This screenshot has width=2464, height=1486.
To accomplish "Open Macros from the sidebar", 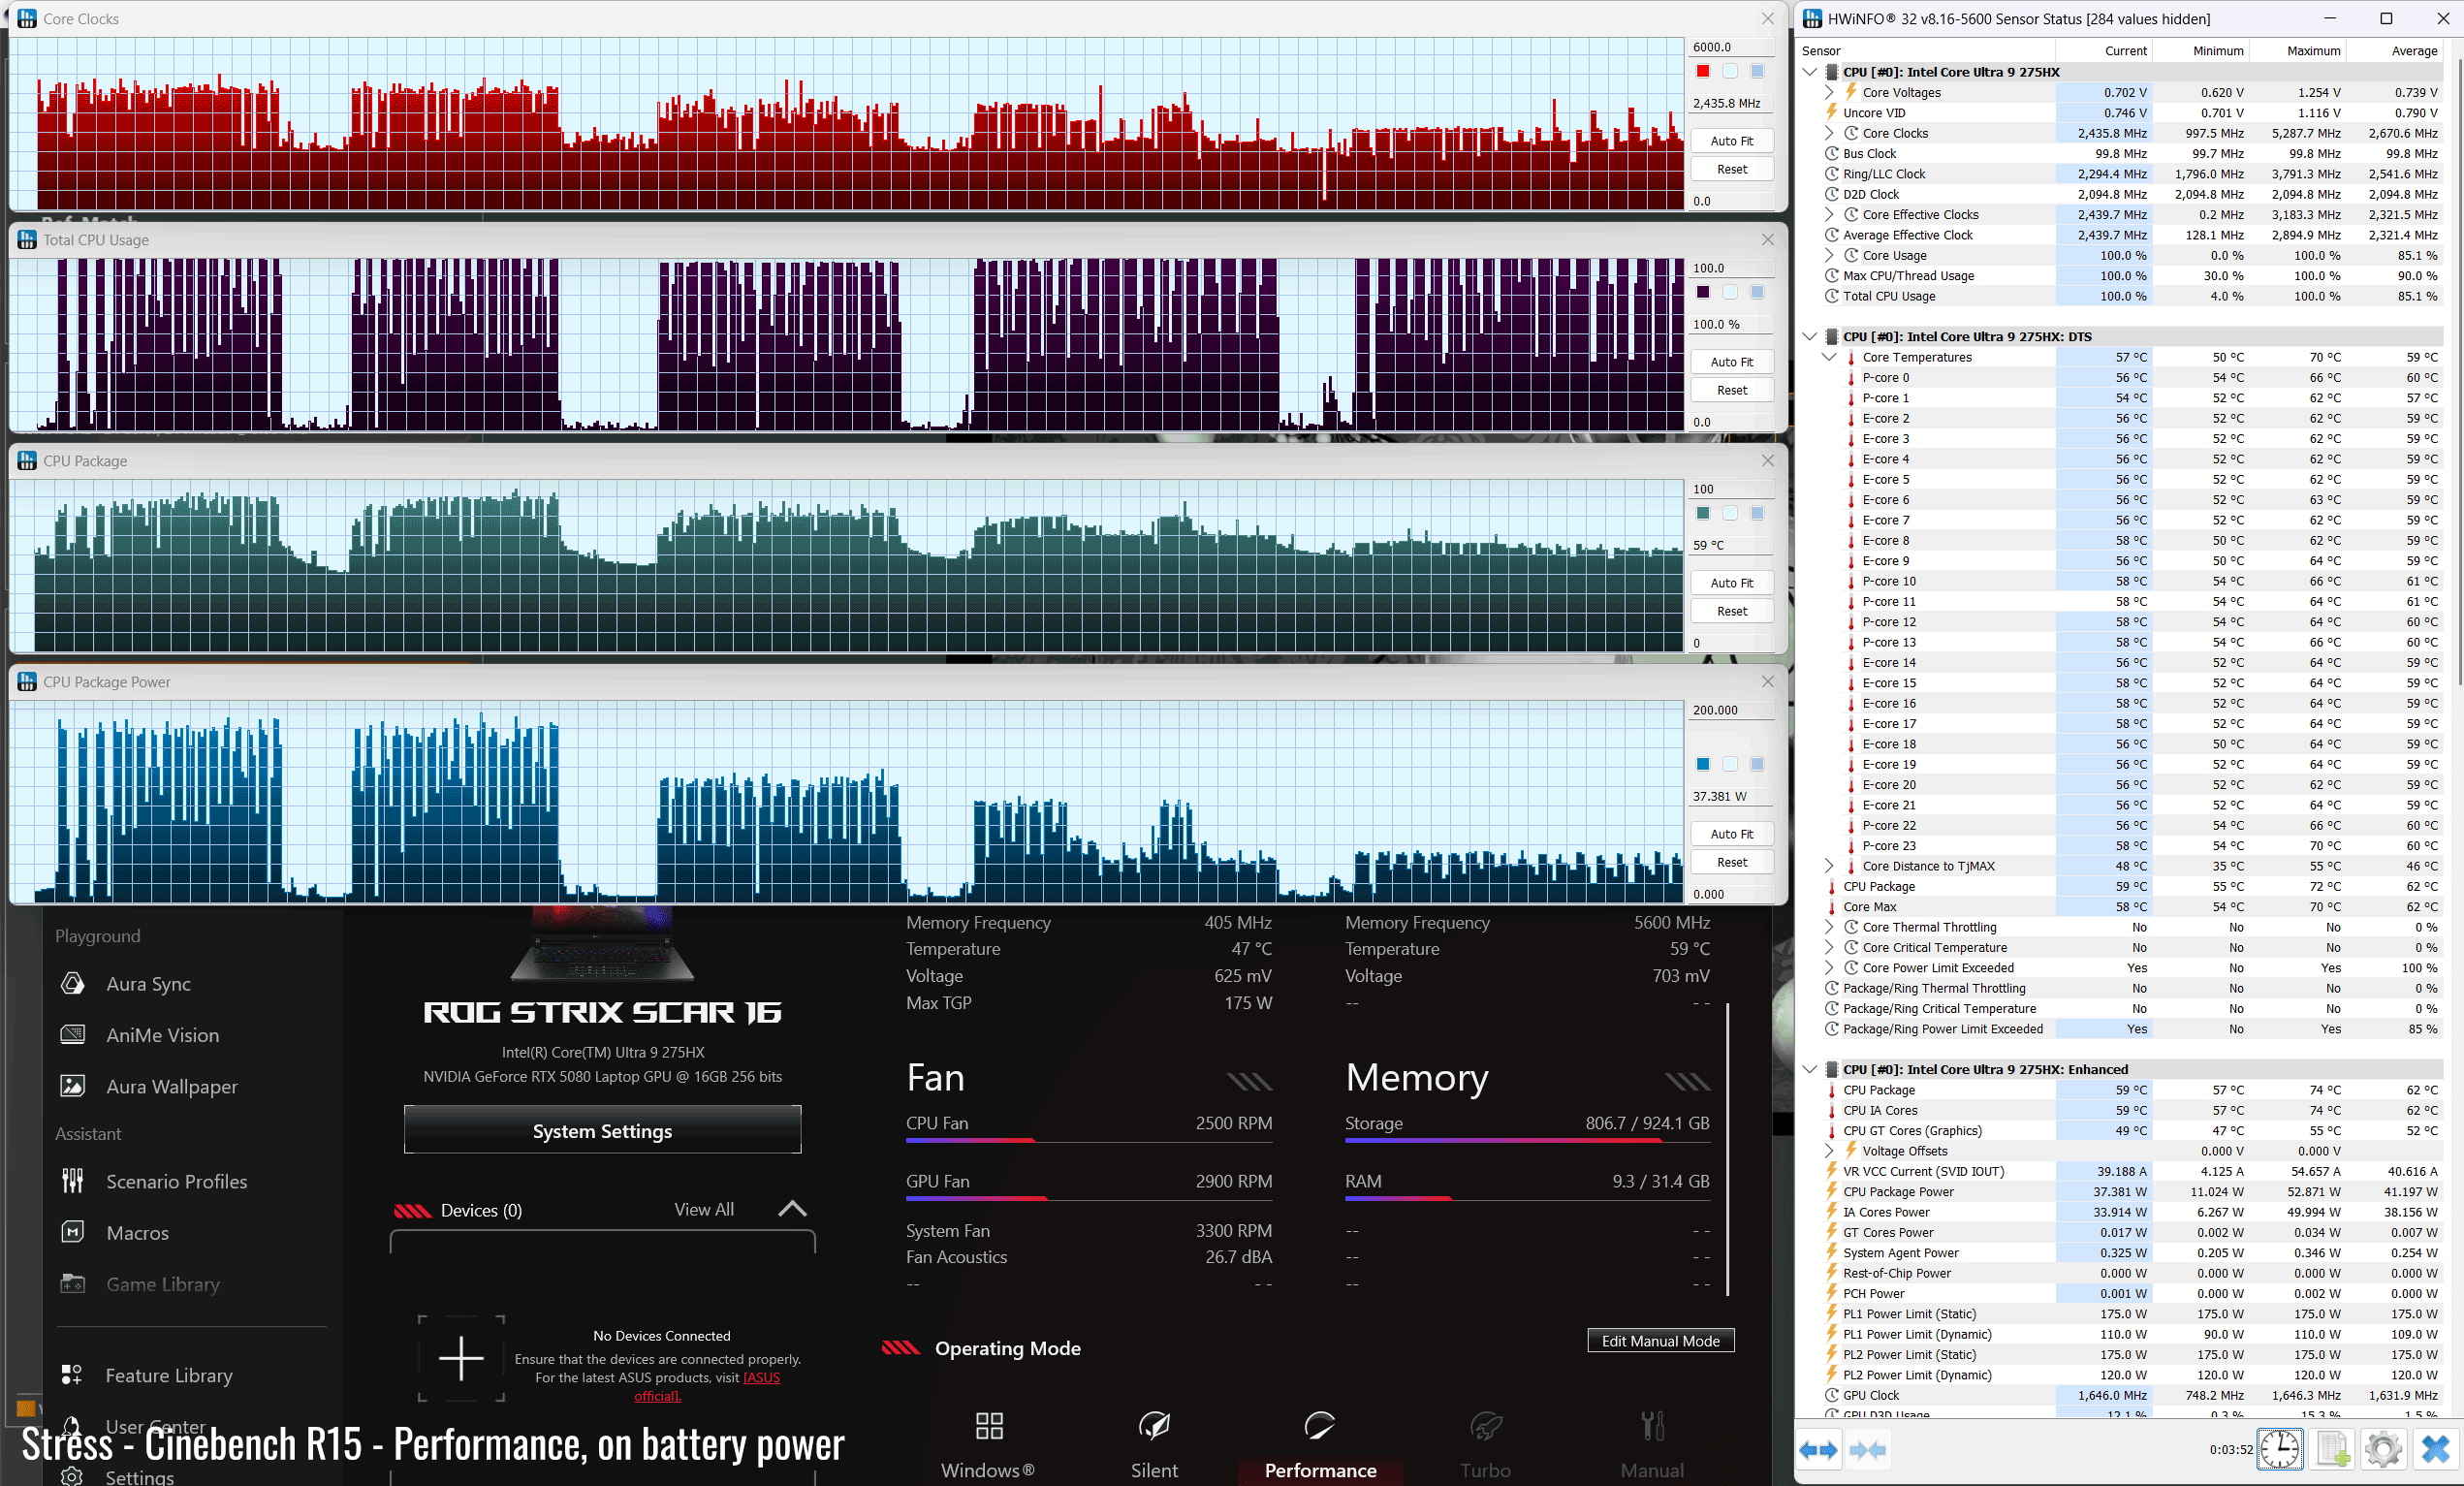I will point(137,1233).
